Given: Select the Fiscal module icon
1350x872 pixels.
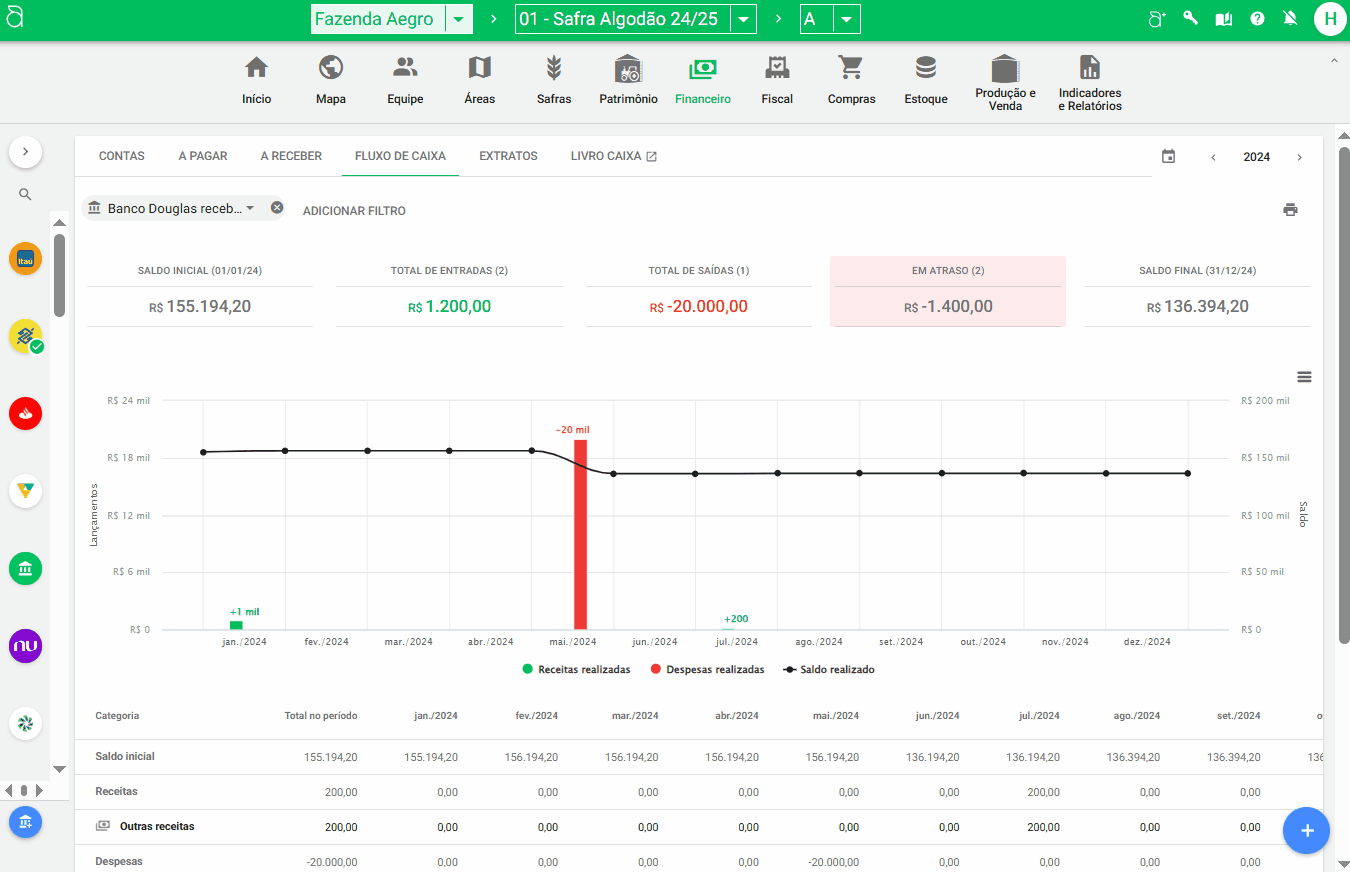Looking at the screenshot, I should tap(777, 80).
